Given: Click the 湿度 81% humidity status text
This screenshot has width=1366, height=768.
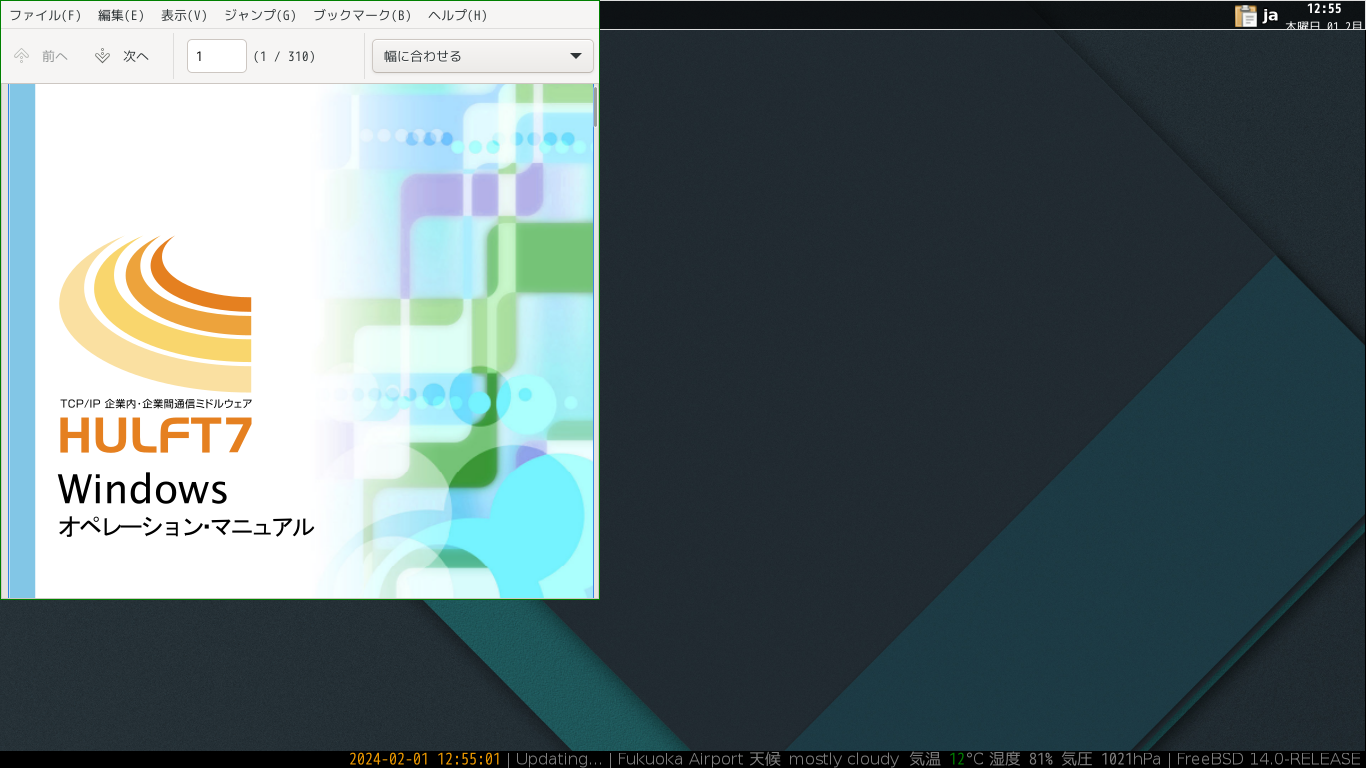Looking at the screenshot, I should (x=1021, y=759).
